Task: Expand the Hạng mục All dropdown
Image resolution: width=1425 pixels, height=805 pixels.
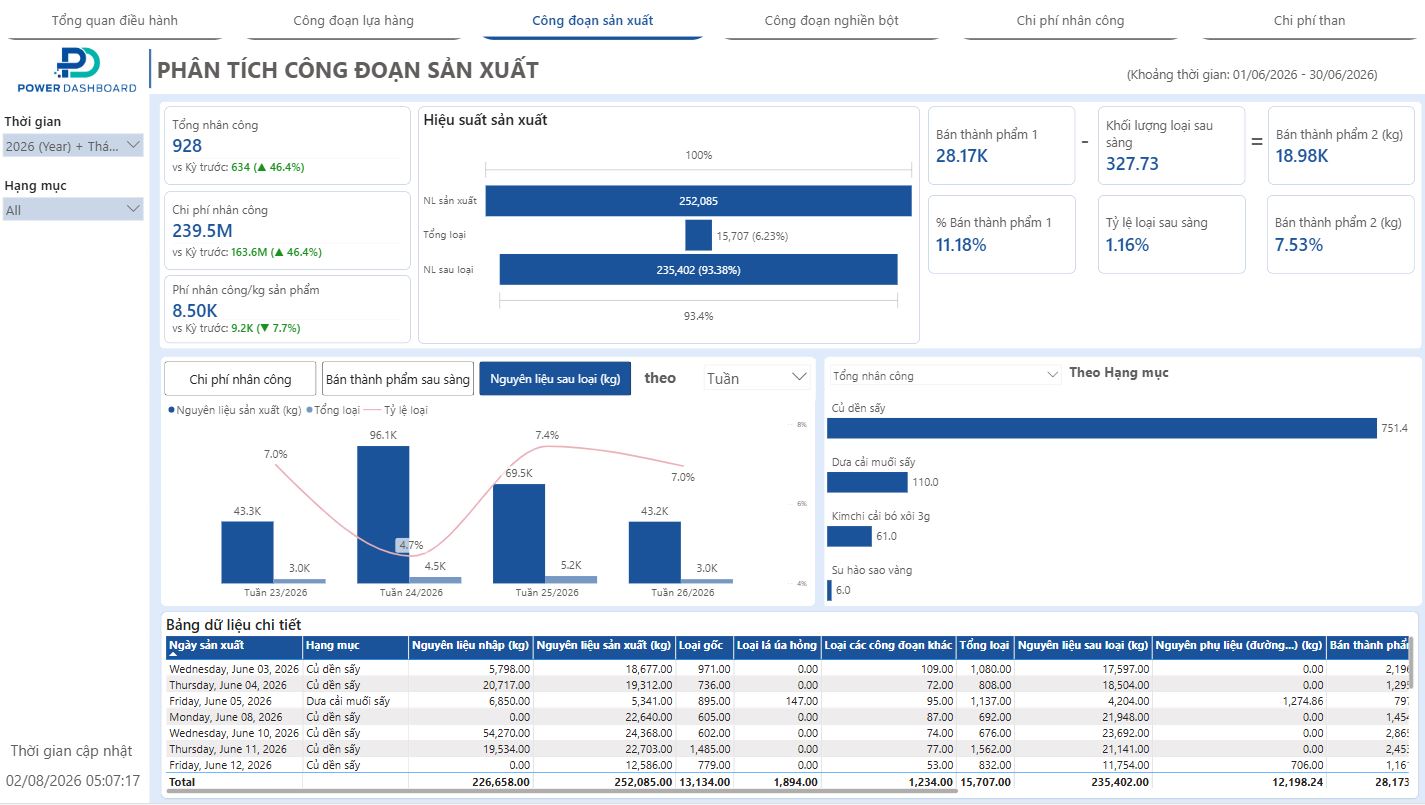Action: [73, 209]
